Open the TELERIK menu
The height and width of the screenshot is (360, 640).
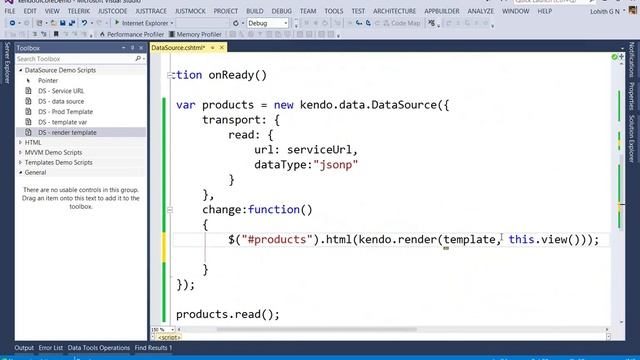click(x=79, y=11)
